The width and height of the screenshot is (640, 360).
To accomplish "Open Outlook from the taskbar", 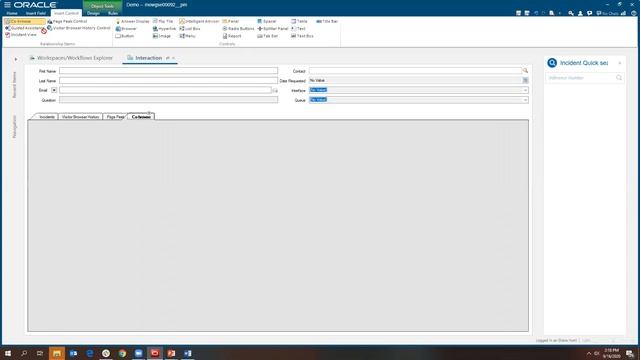I will coord(73,353).
